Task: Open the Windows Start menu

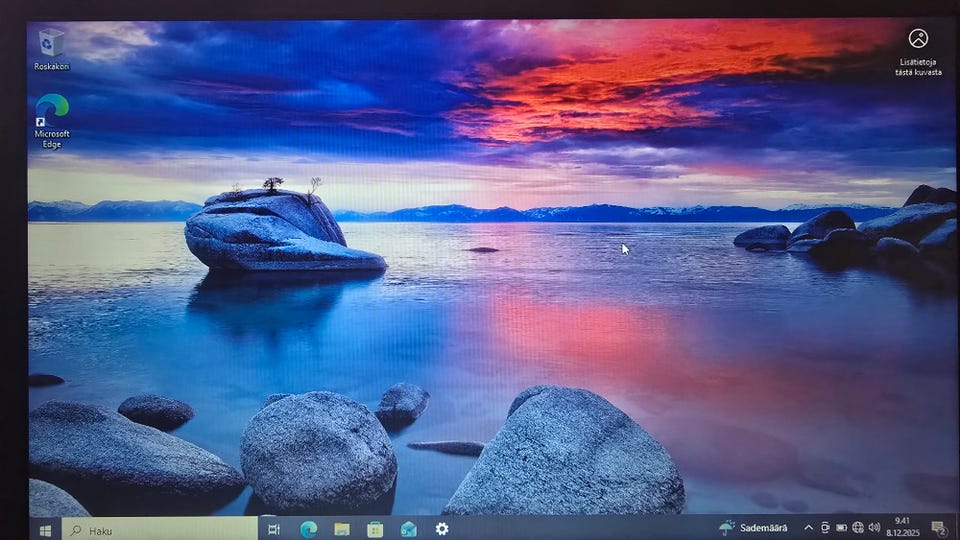Action: [45, 530]
